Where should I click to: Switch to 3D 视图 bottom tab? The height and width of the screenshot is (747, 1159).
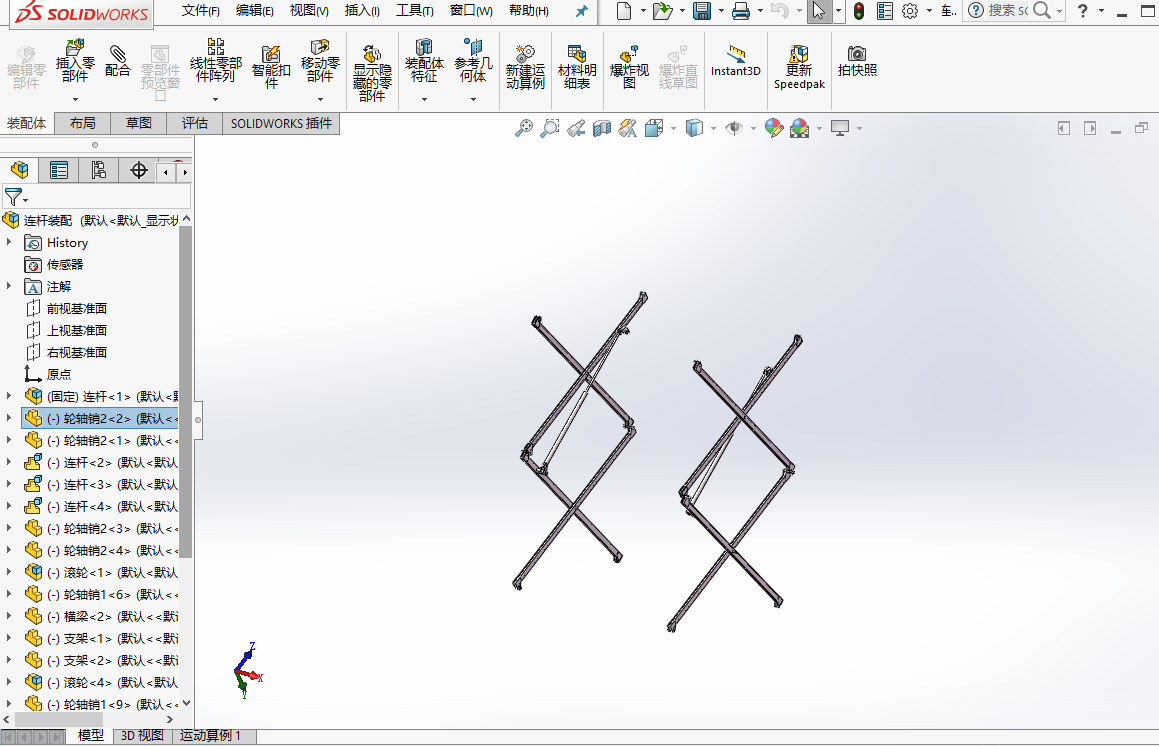(x=142, y=736)
